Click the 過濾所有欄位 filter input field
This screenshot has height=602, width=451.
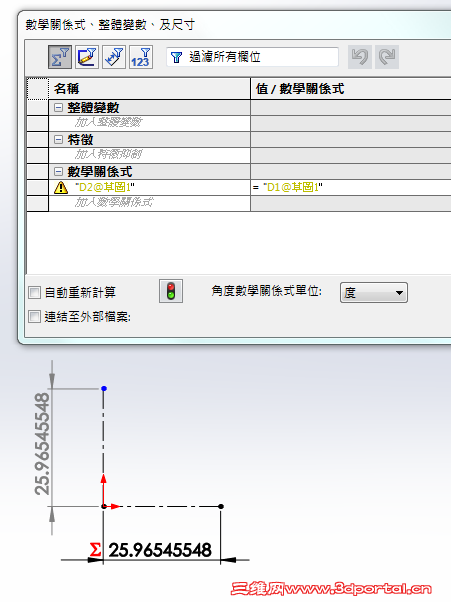click(x=253, y=57)
